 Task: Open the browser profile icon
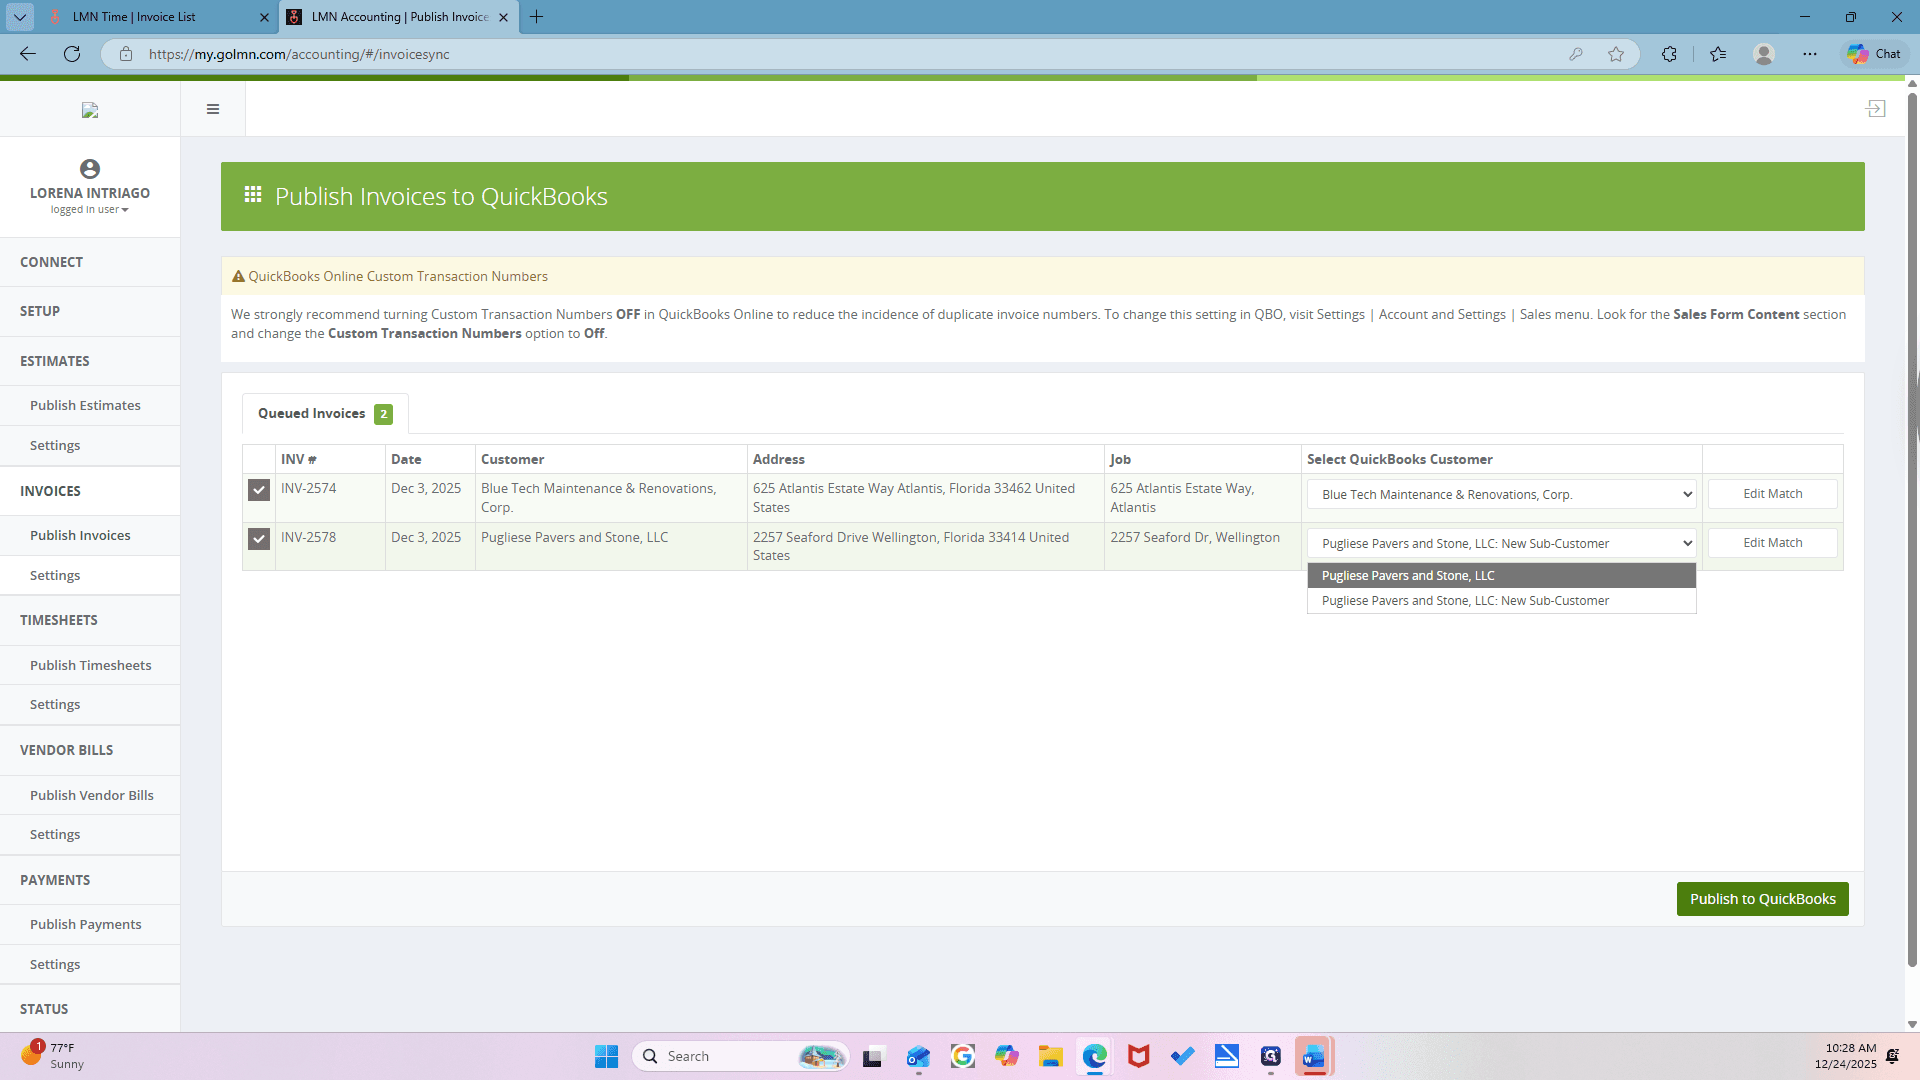1764,54
